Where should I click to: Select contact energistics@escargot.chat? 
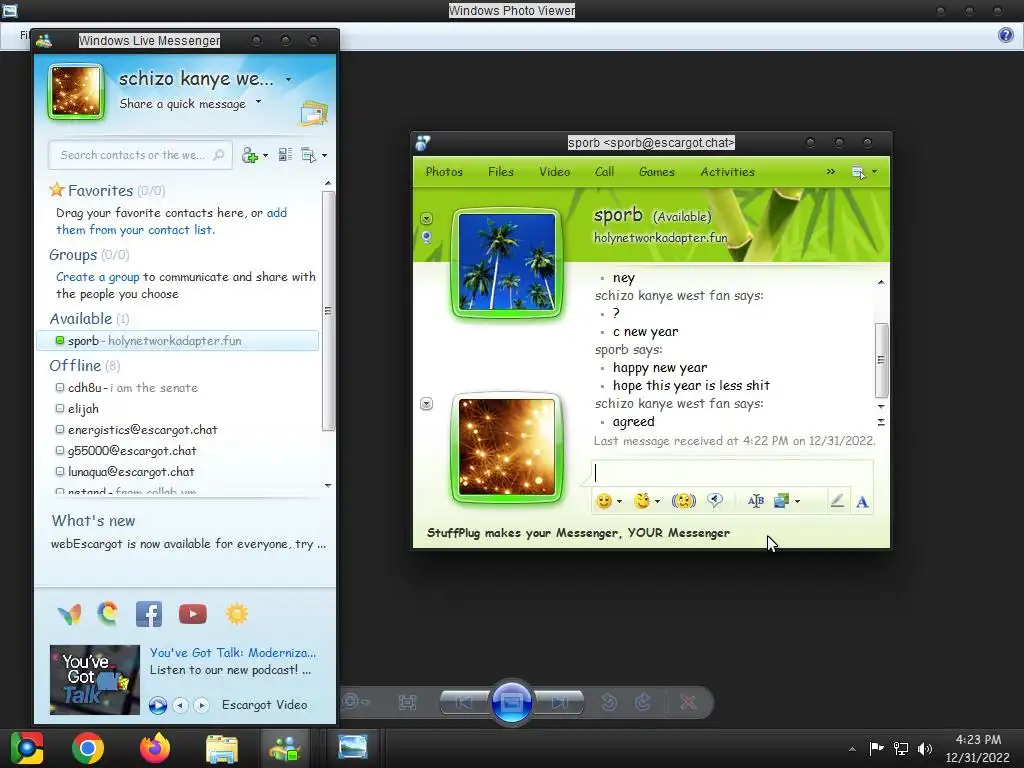click(142, 430)
